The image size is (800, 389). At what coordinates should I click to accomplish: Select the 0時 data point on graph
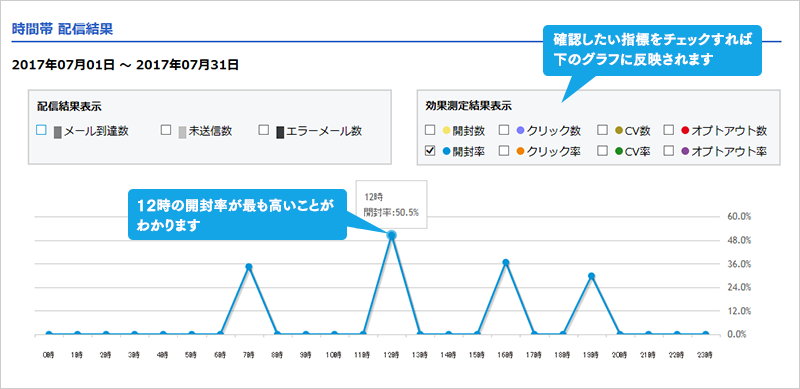click(x=49, y=334)
